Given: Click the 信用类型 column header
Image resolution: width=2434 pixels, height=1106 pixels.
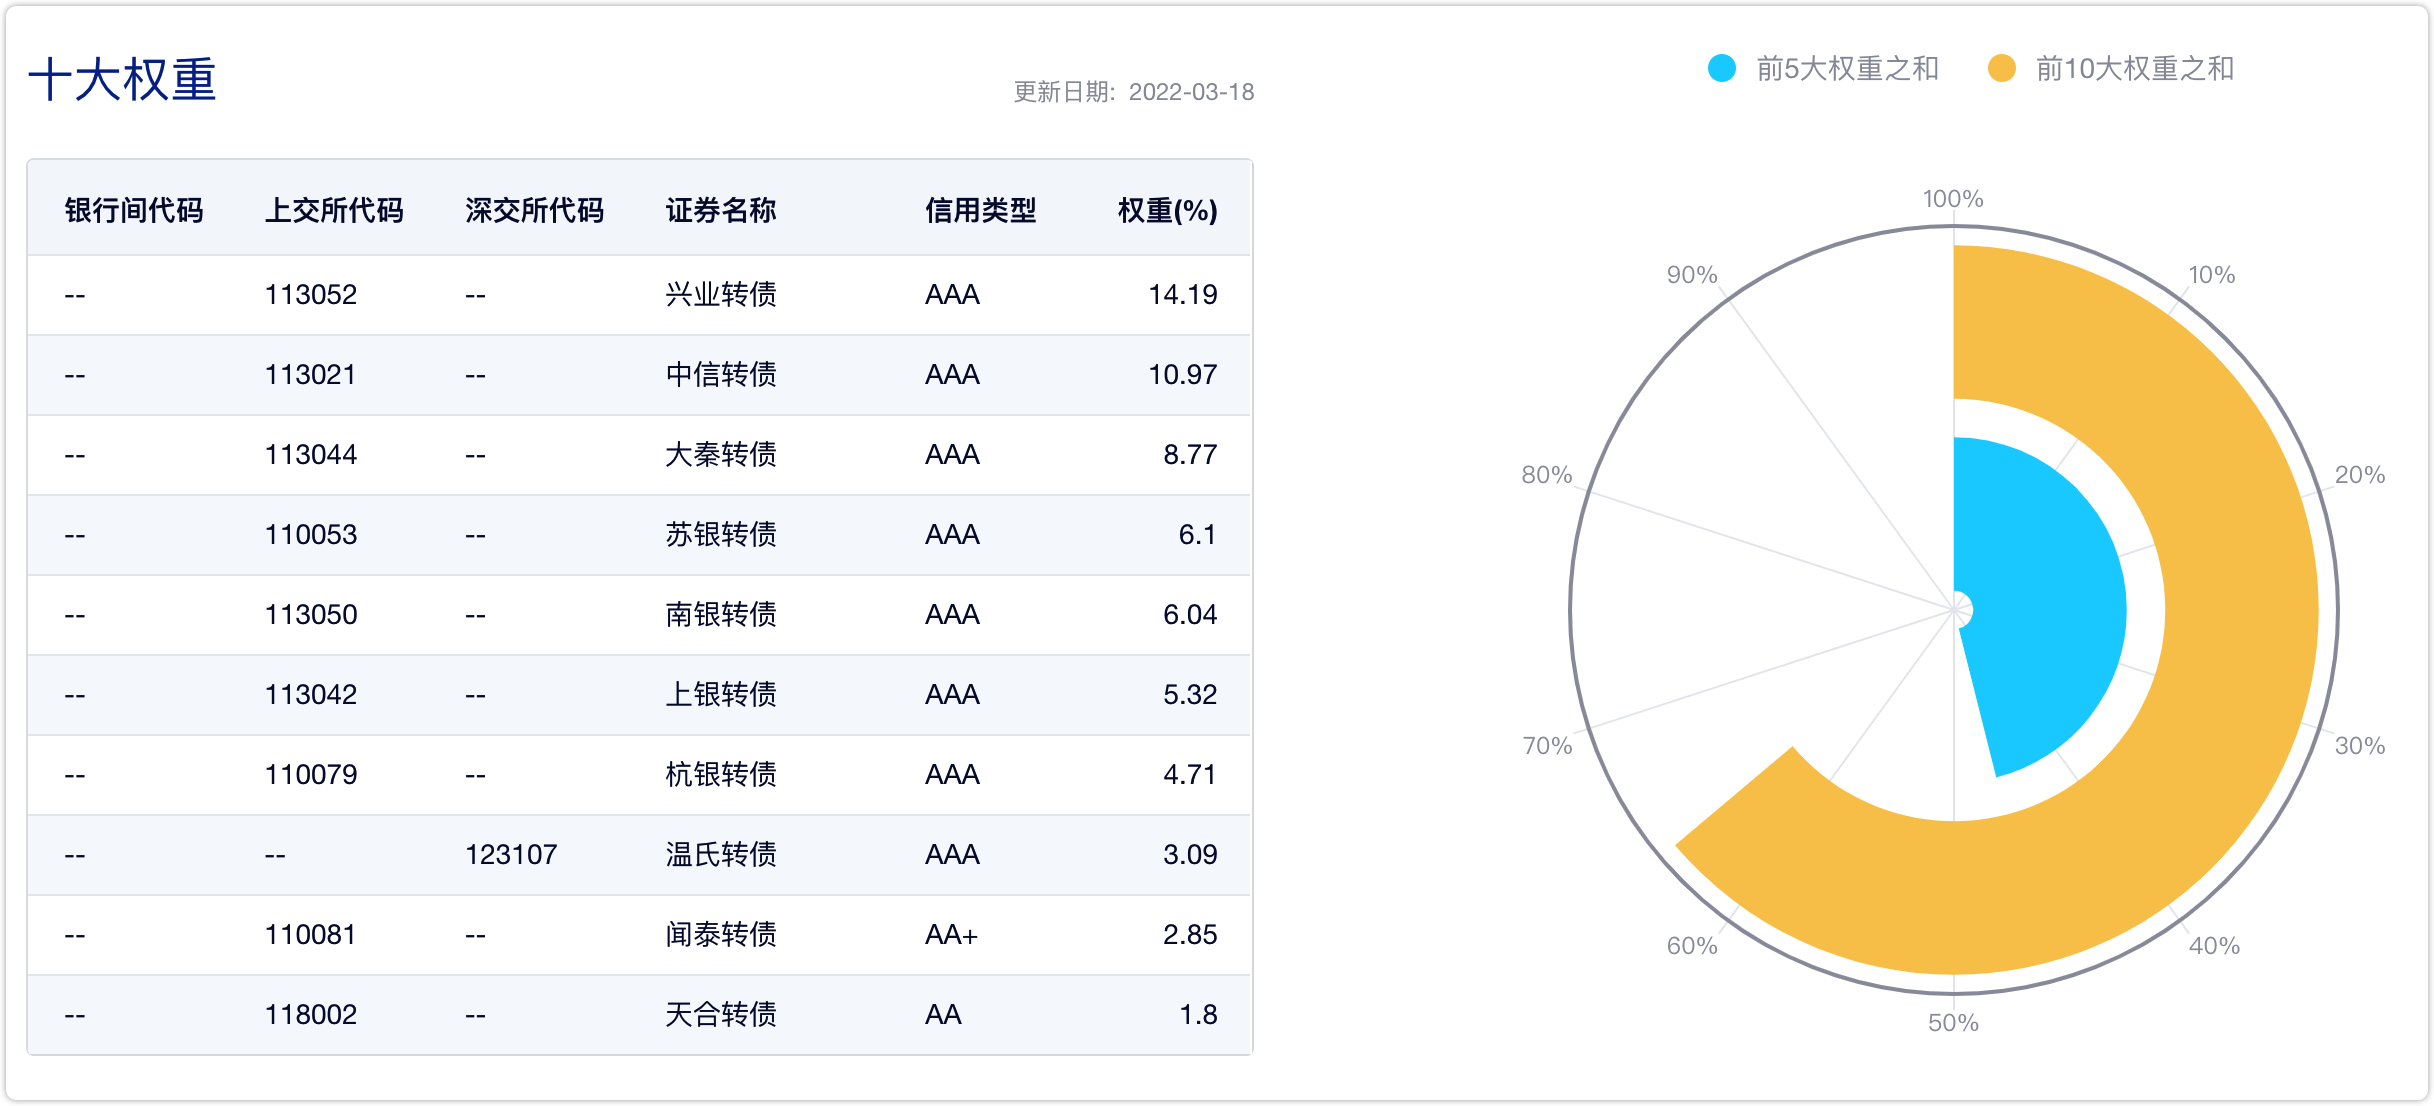Looking at the screenshot, I should (980, 210).
